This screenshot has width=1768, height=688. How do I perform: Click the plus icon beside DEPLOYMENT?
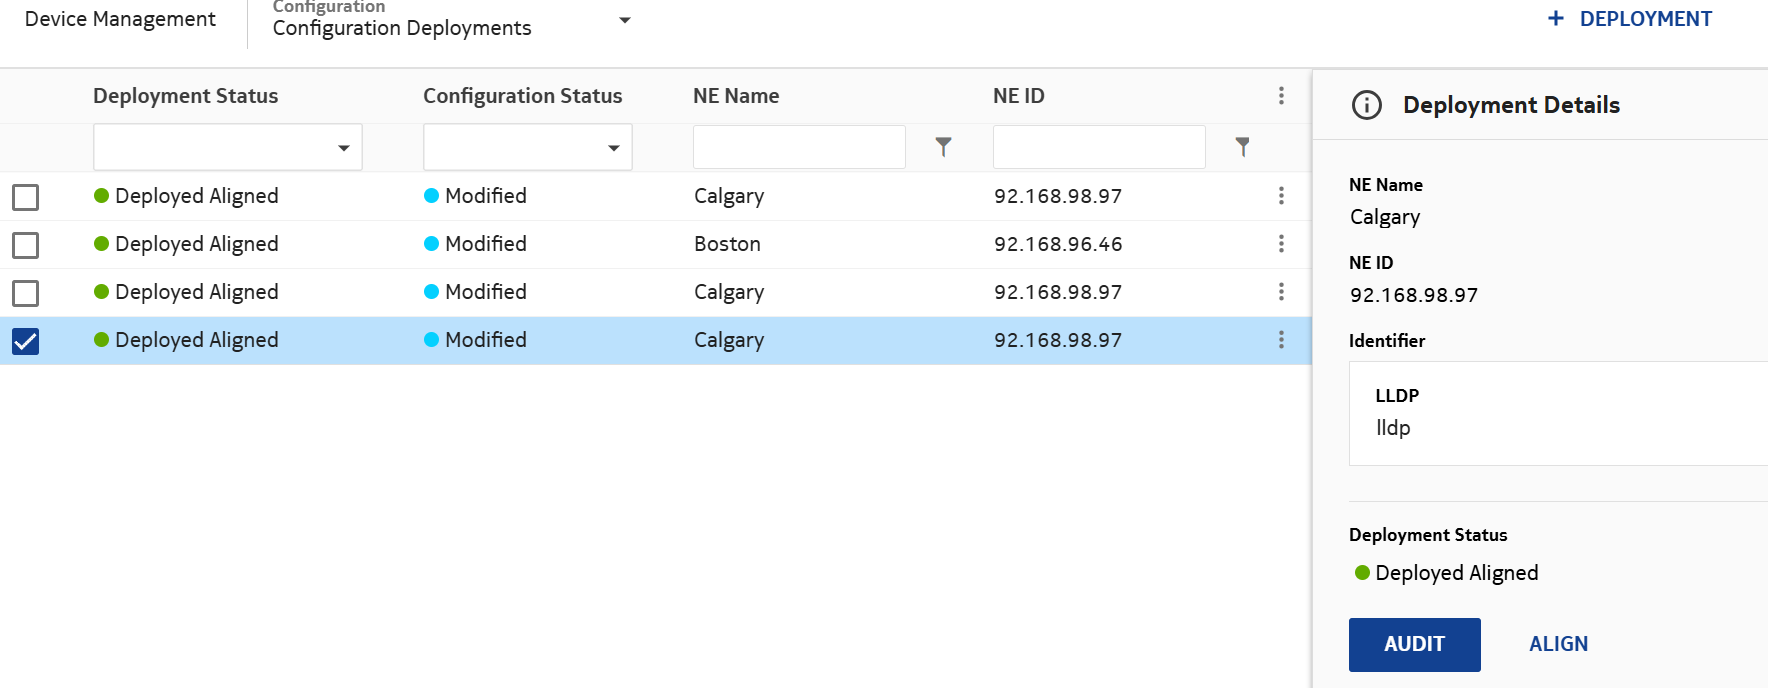pyautogui.click(x=1555, y=19)
